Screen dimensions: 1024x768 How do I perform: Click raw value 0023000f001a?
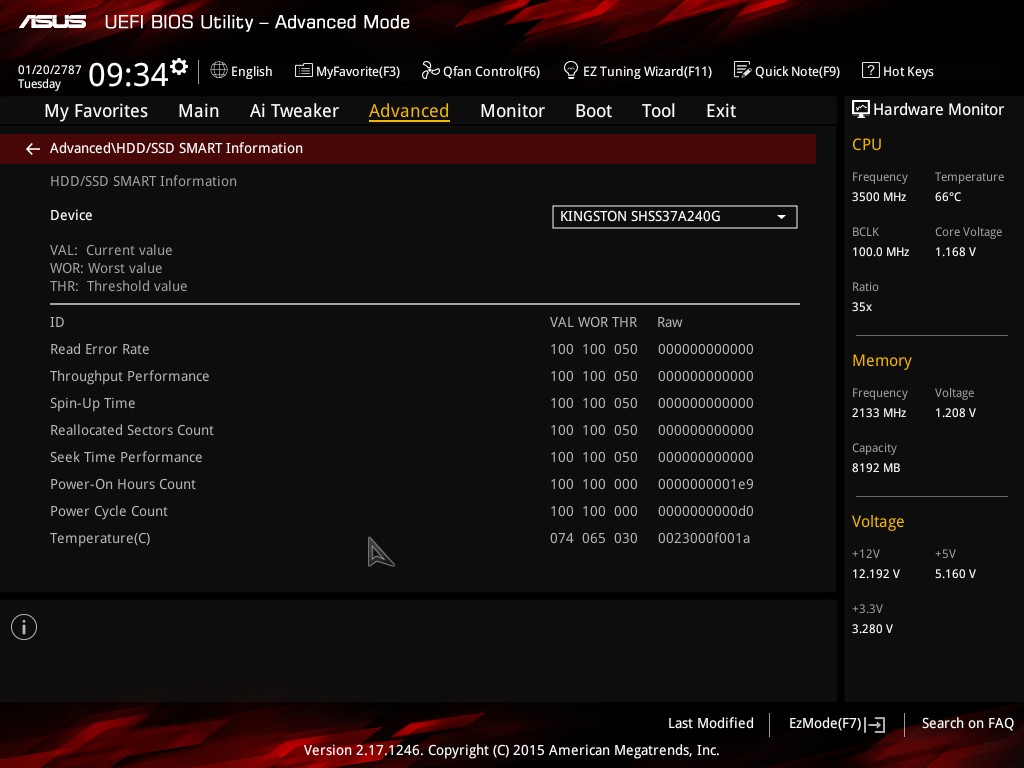(x=704, y=538)
